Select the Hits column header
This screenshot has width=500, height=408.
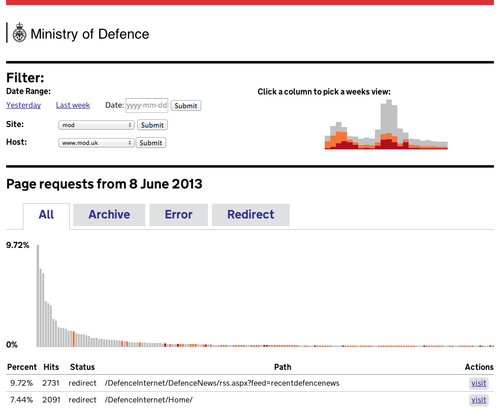[x=51, y=367]
